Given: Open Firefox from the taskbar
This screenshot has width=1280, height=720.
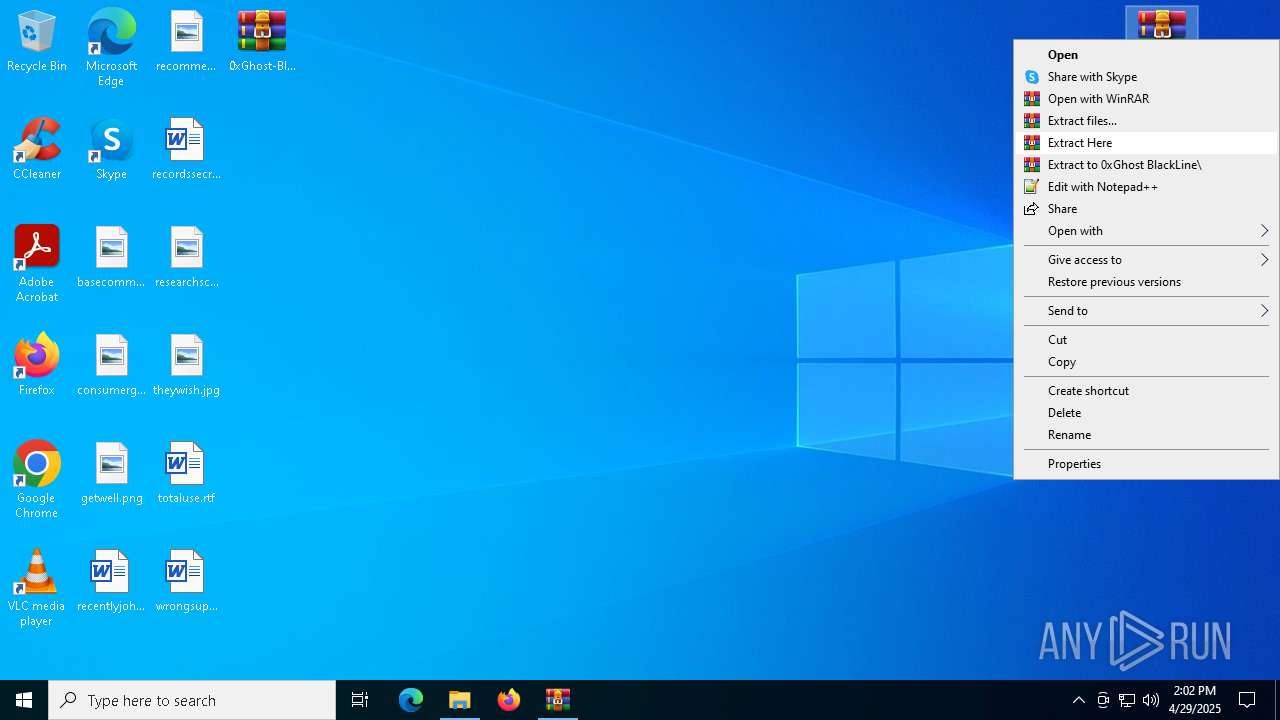Looking at the screenshot, I should pos(509,700).
